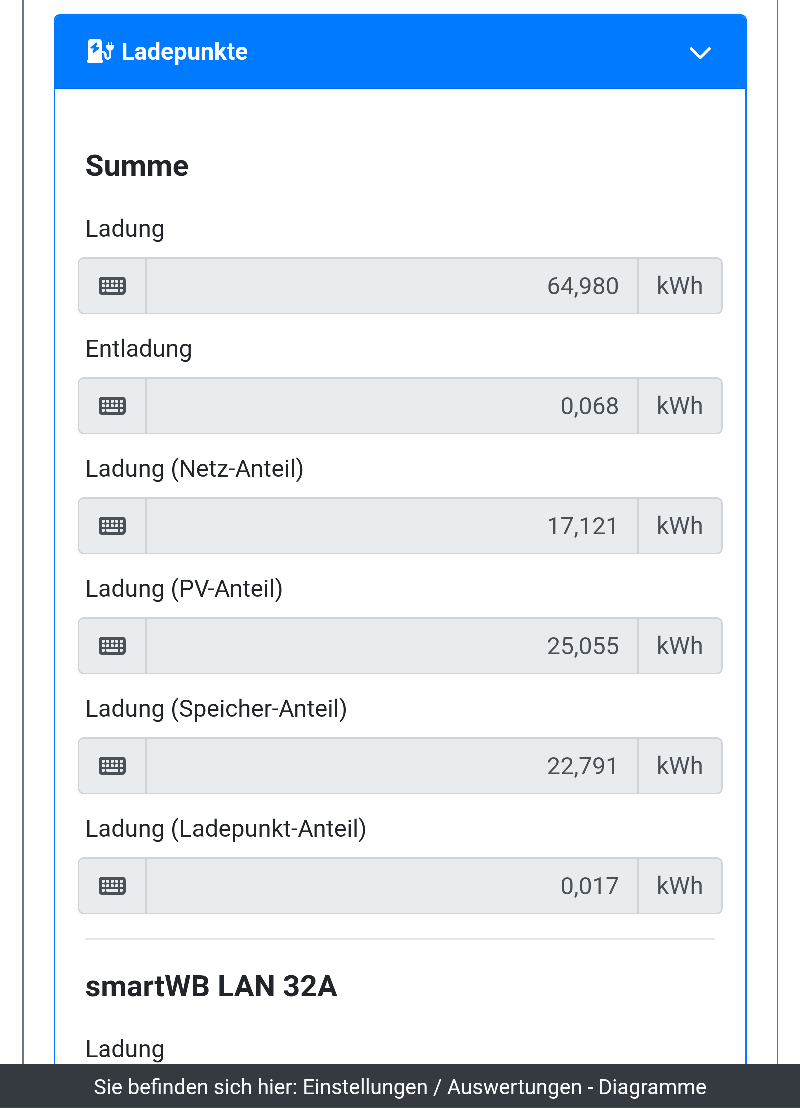Click kWh unit label in Speicher-Anteil row
Image resolution: width=800 pixels, height=1108 pixels.
click(x=679, y=766)
